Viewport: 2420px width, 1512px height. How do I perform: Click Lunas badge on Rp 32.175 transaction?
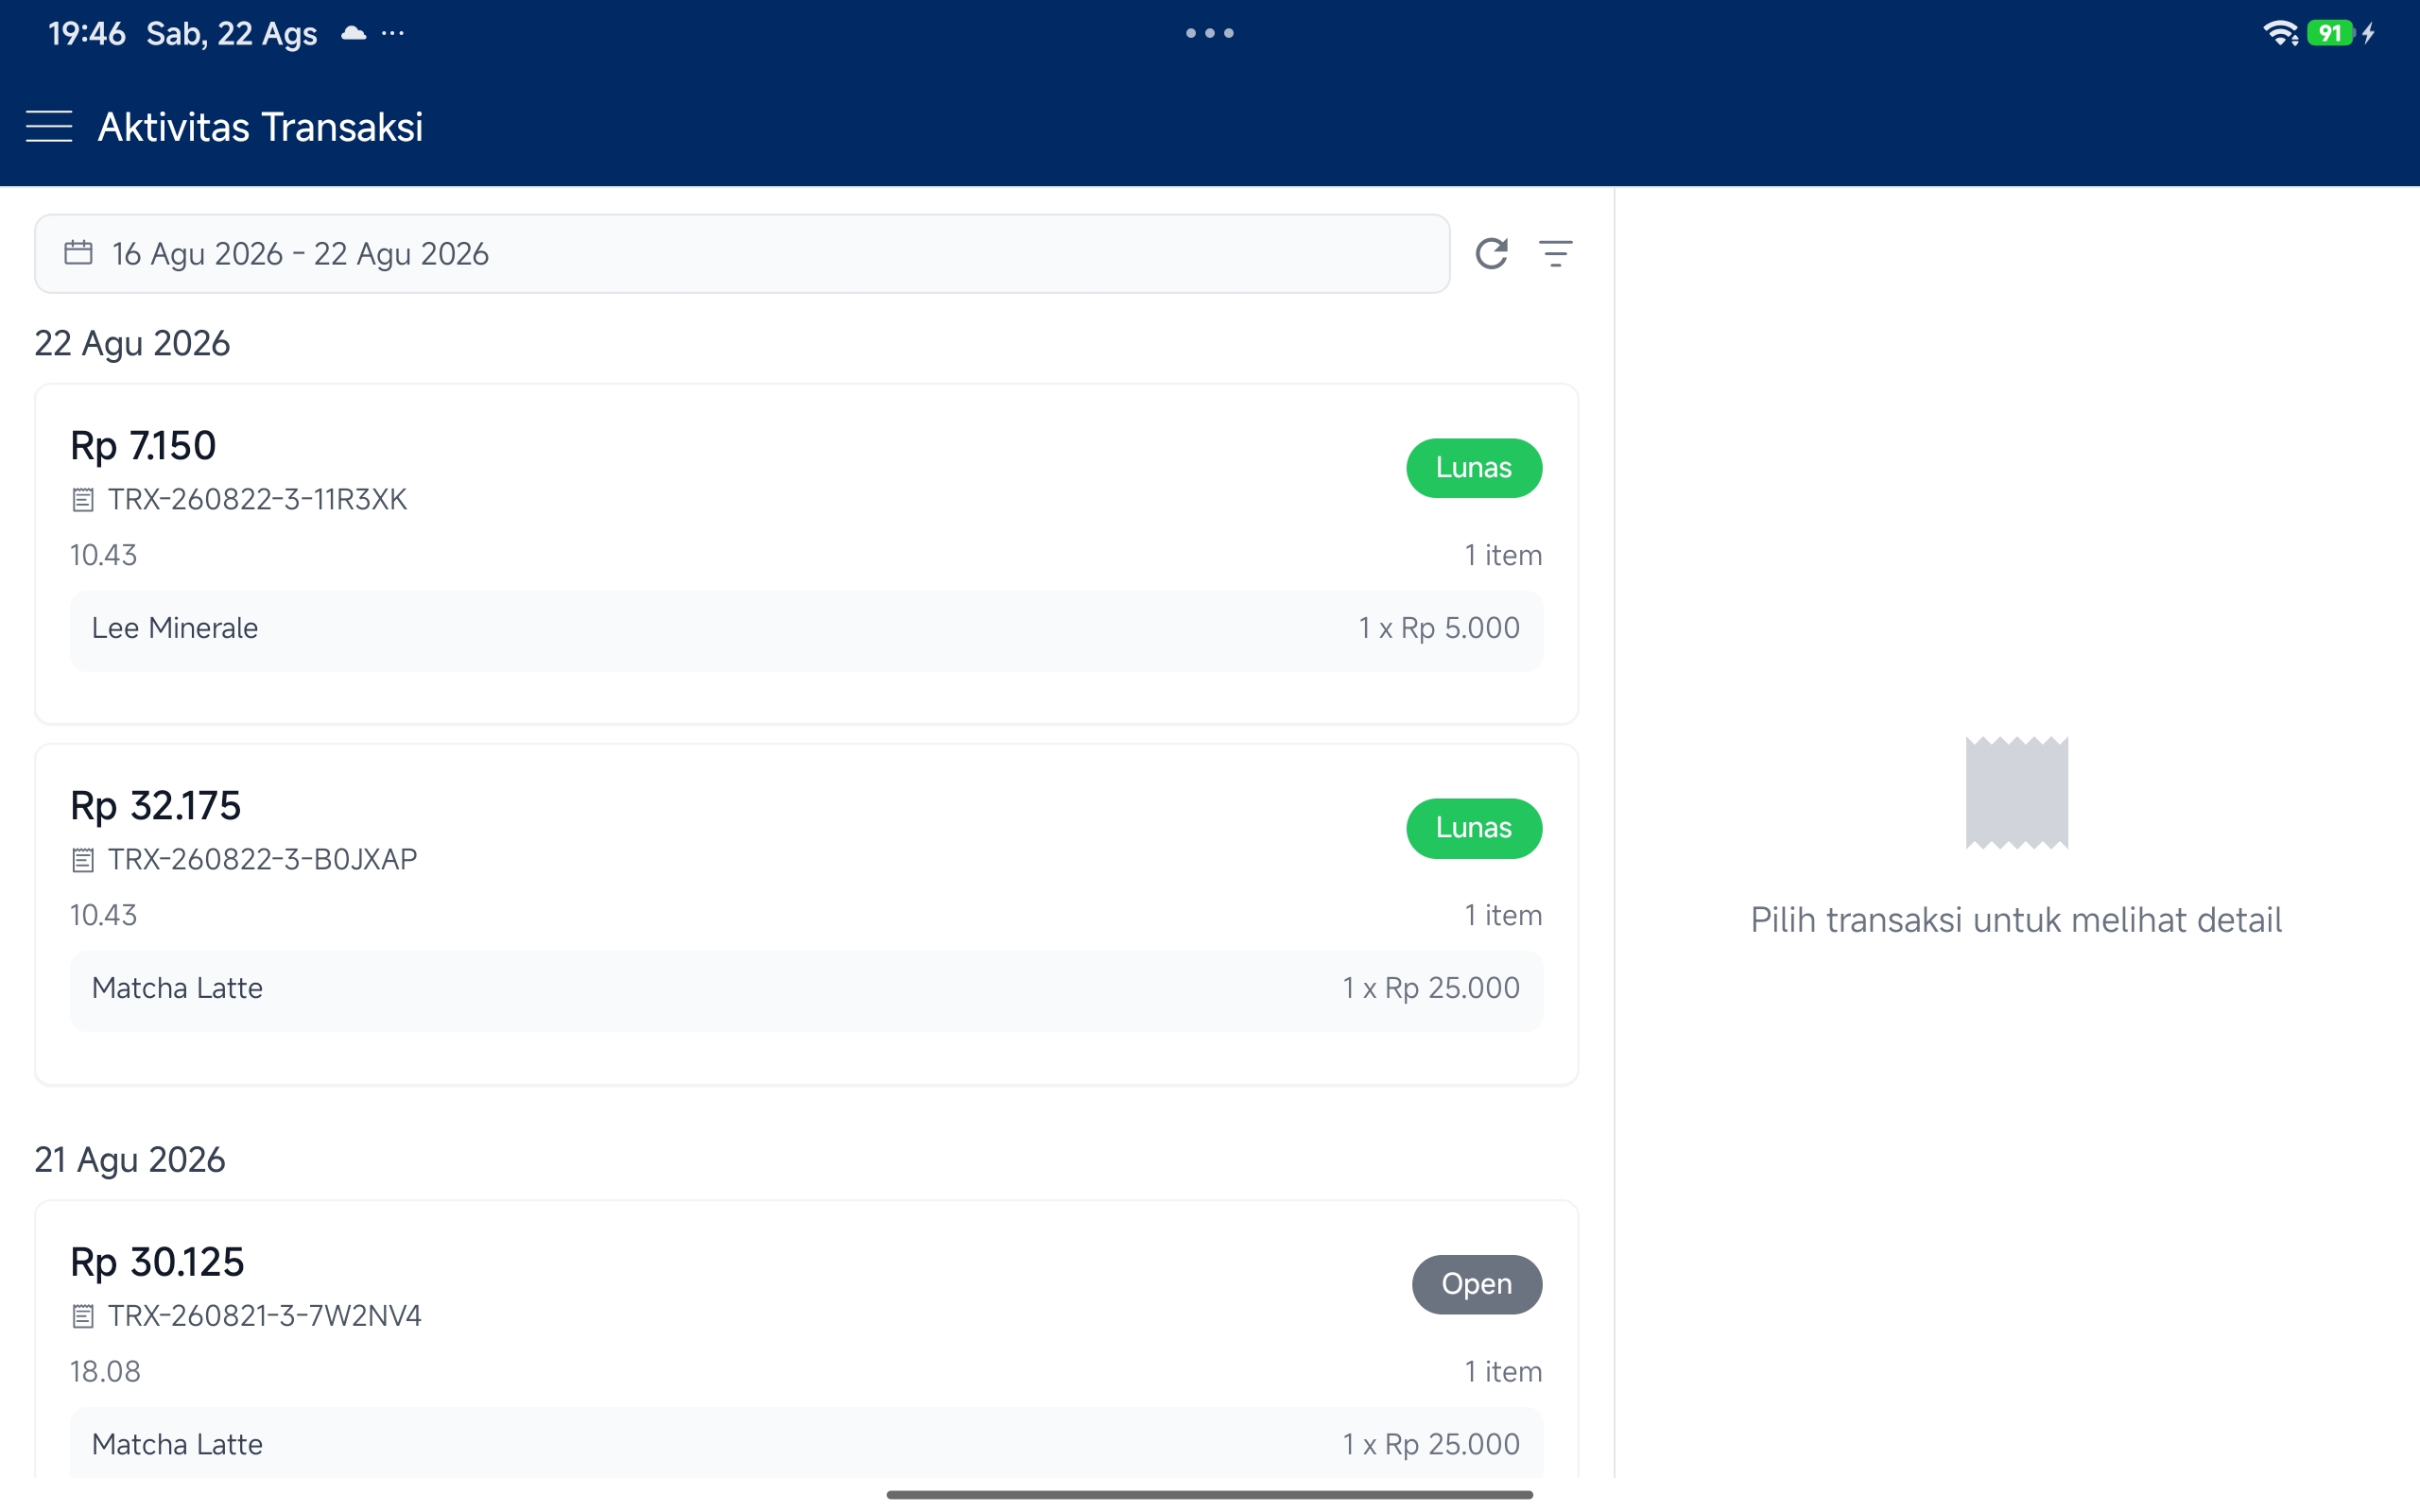tap(1474, 828)
